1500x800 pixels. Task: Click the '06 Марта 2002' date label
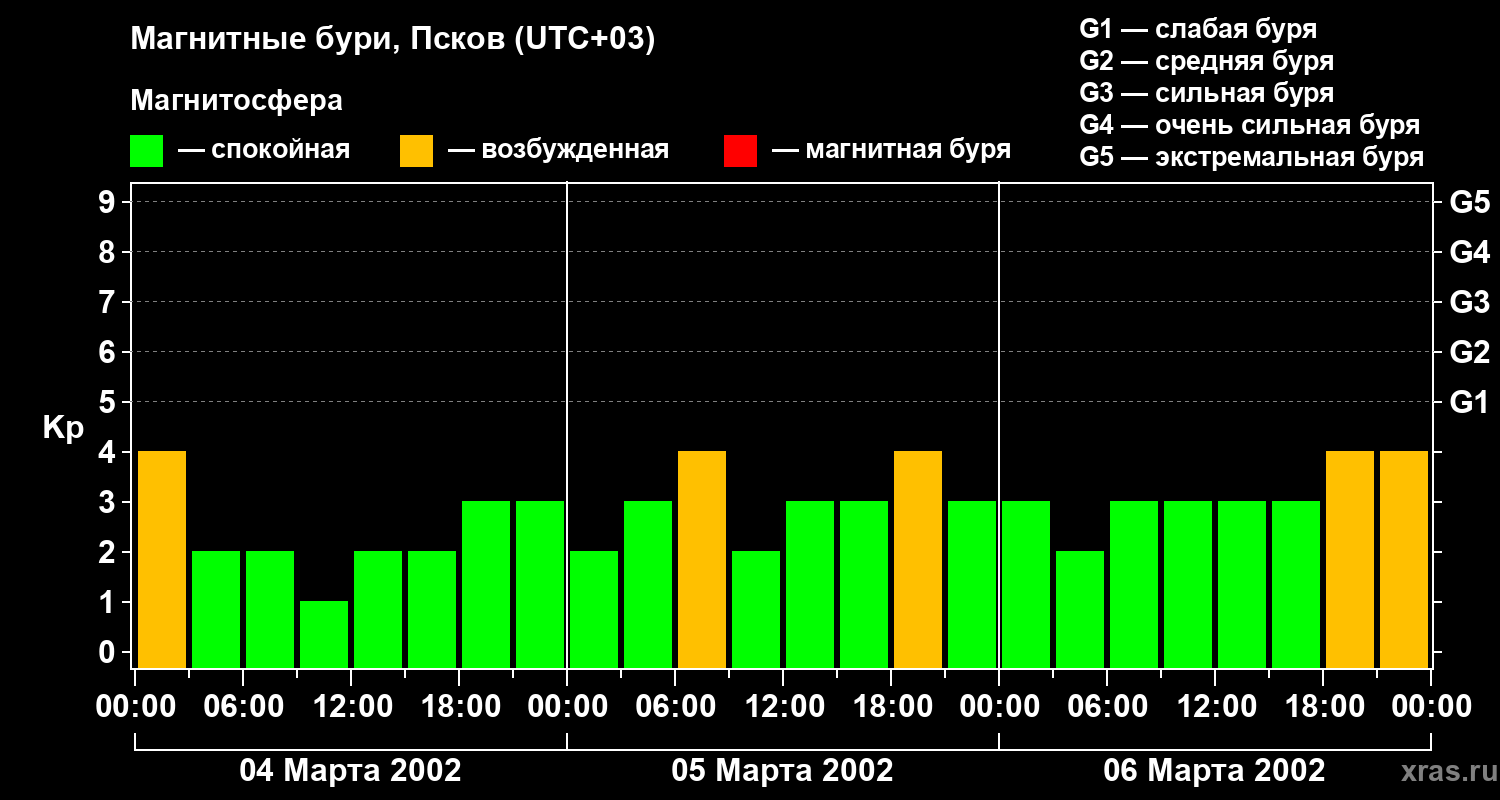pos(1215,770)
